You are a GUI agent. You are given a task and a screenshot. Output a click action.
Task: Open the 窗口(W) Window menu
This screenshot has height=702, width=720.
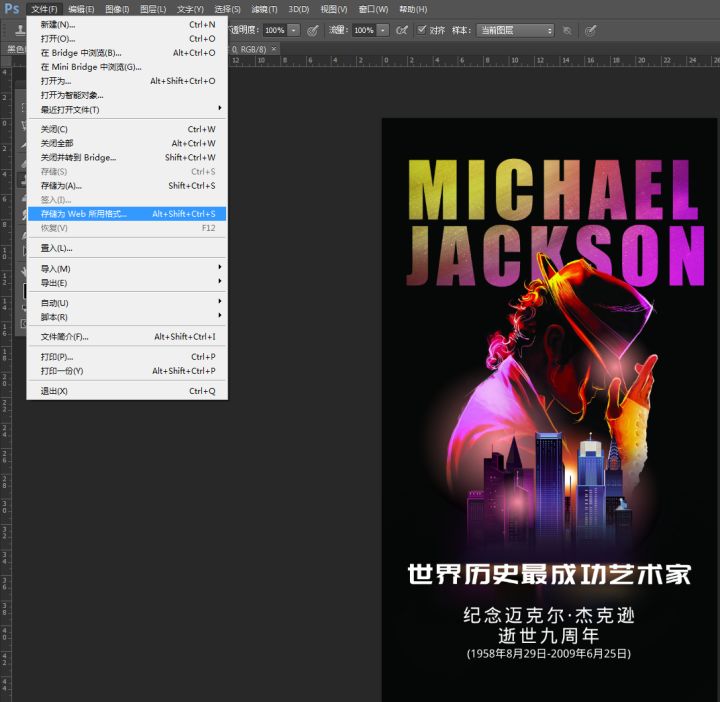(373, 9)
